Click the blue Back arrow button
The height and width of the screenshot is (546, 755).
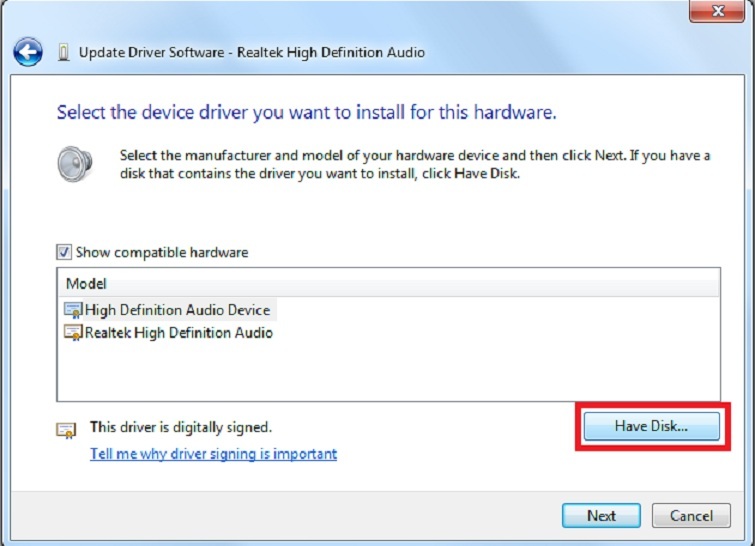pos(29,51)
